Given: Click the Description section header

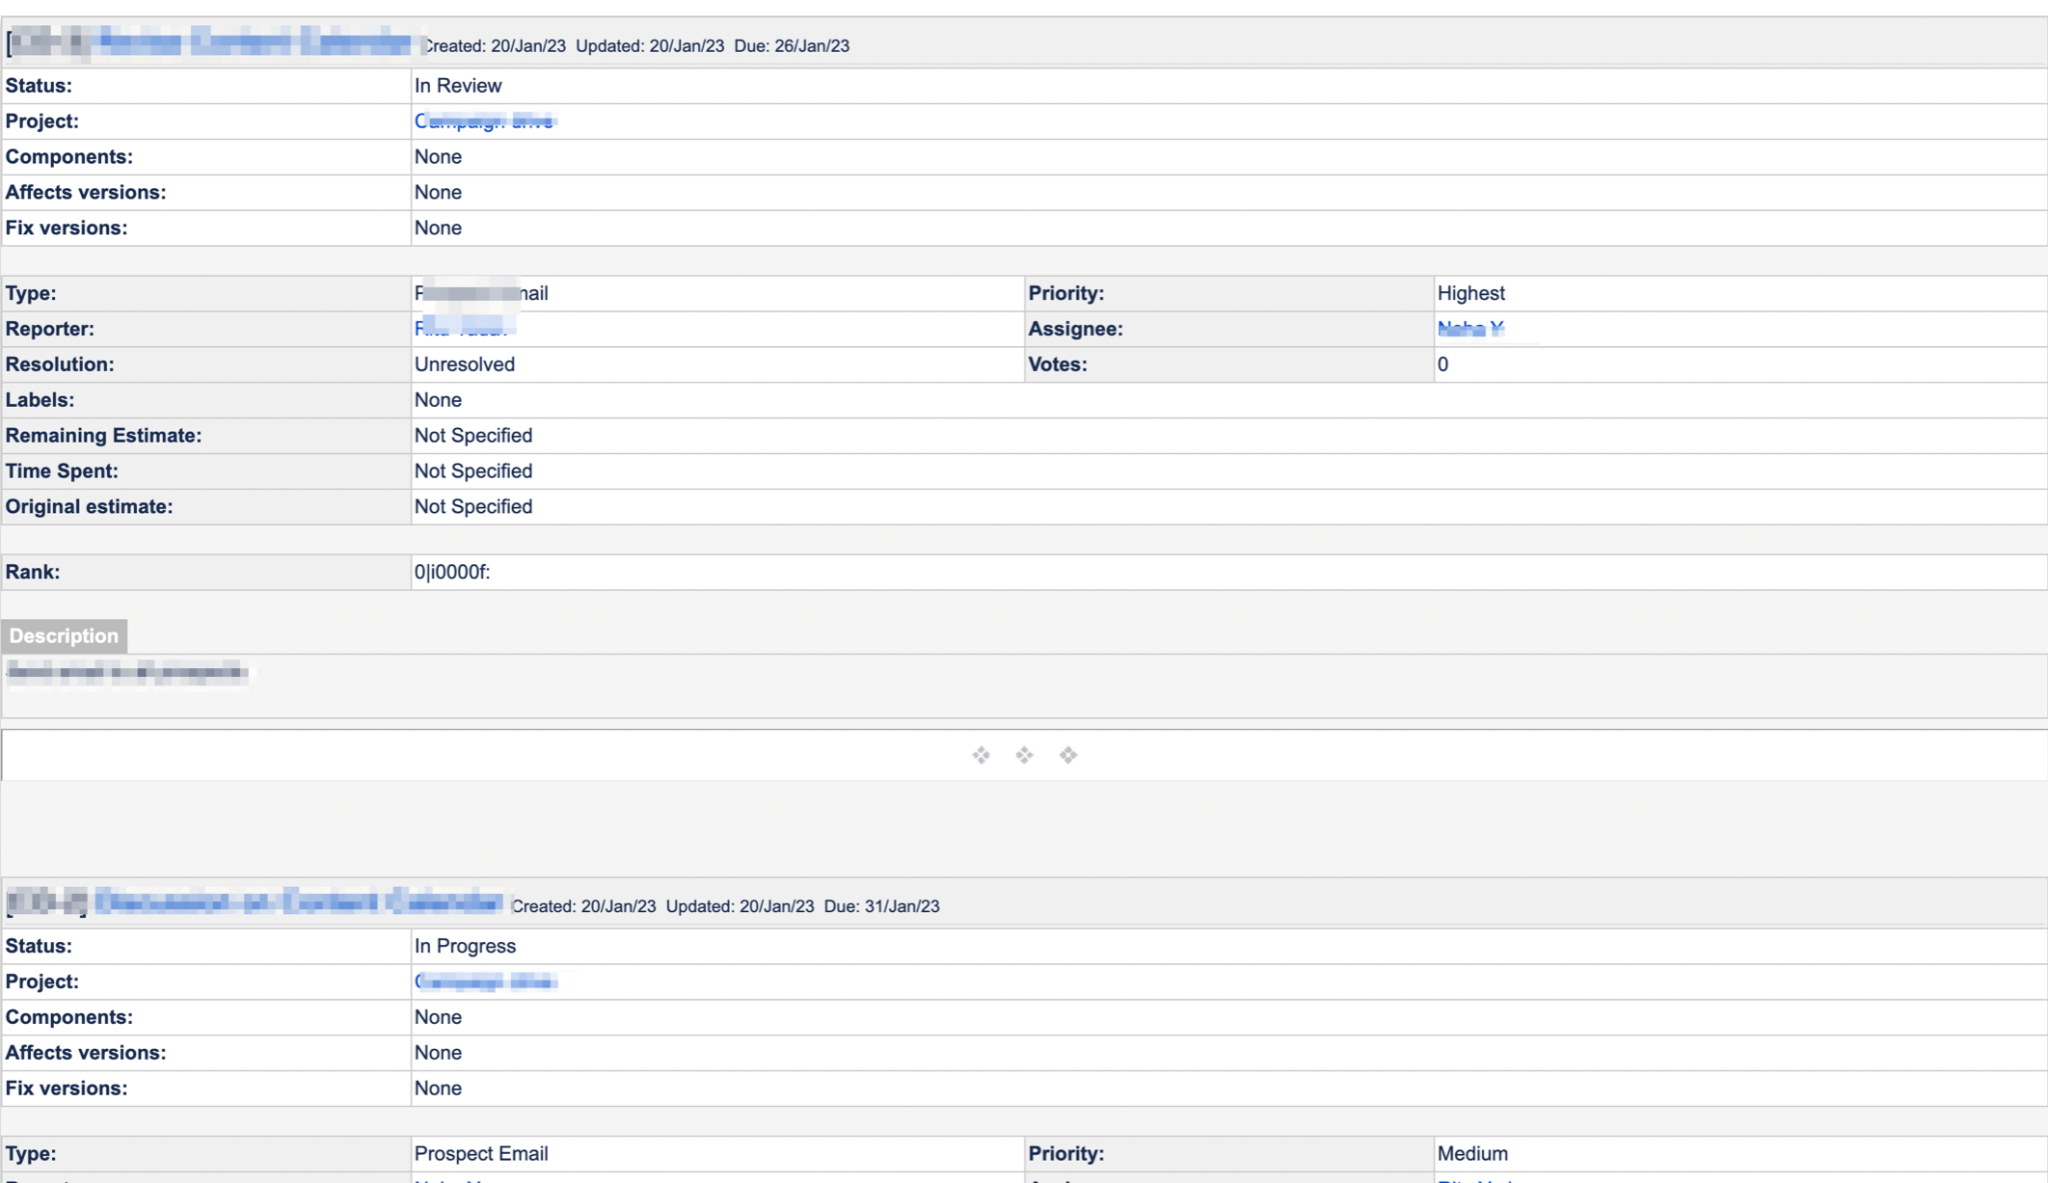Looking at the screenshot, I should point(64,636).
